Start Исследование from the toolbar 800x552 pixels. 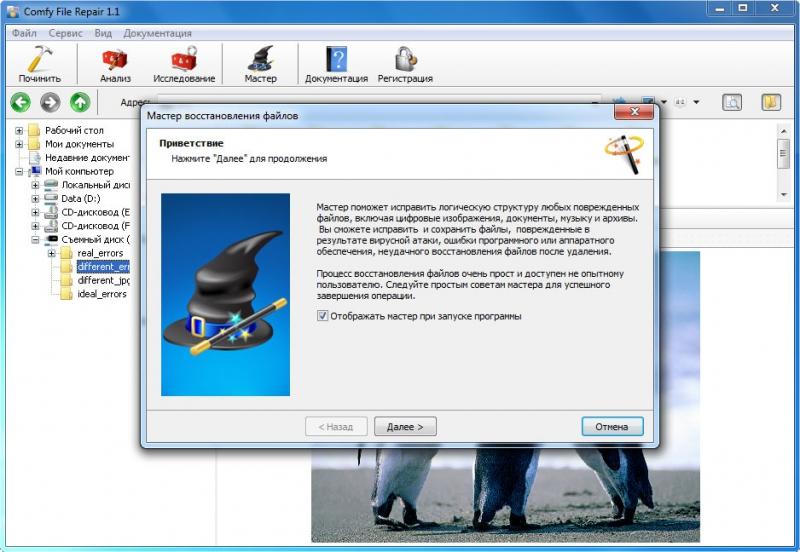pyautogui.click(x=184, y=59)
